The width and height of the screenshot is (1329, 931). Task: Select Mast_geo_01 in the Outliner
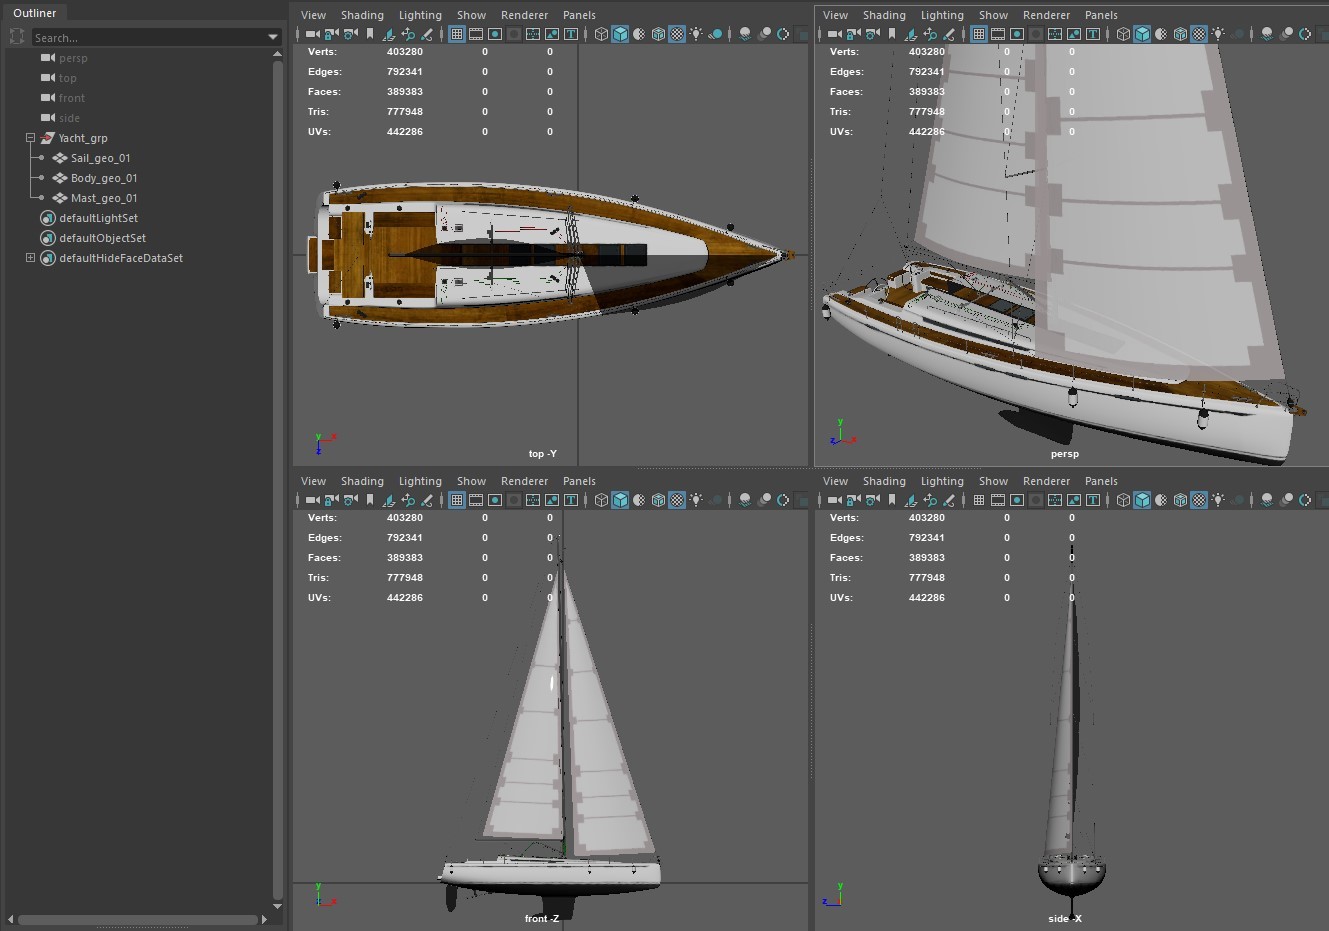click(103, 198)
